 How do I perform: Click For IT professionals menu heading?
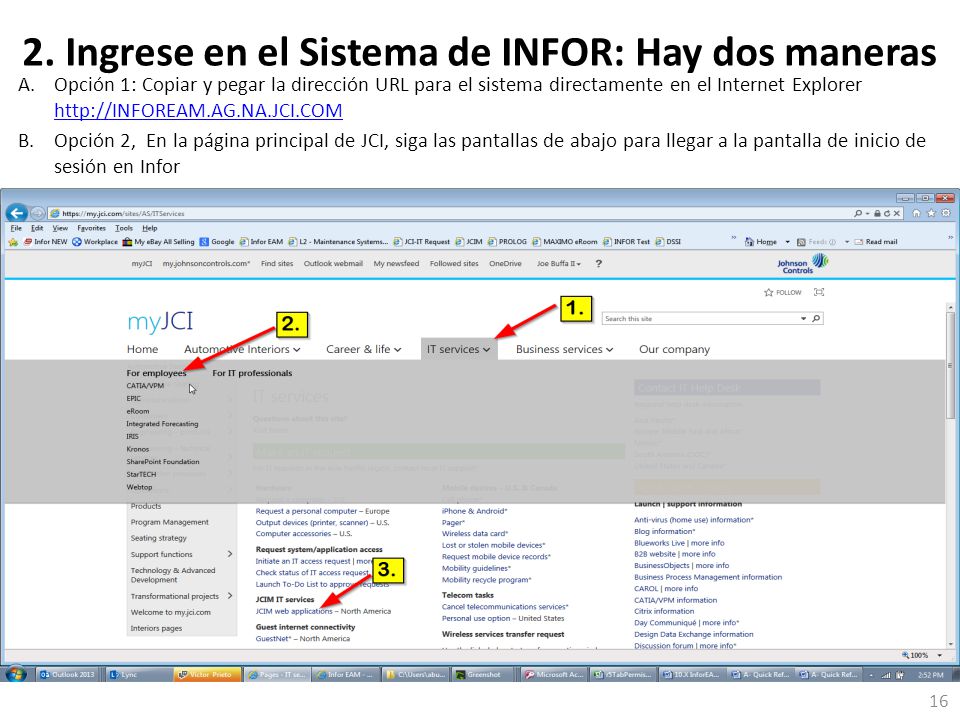click(x=252, y=373)
